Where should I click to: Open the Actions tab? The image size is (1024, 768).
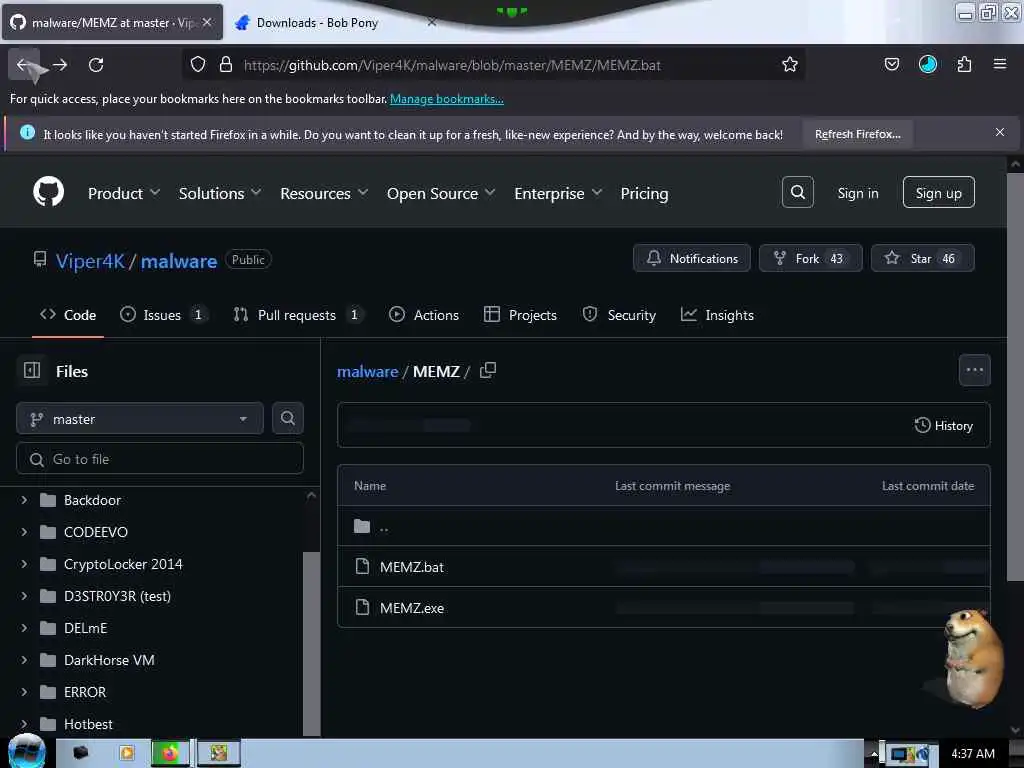click(424, 315)
